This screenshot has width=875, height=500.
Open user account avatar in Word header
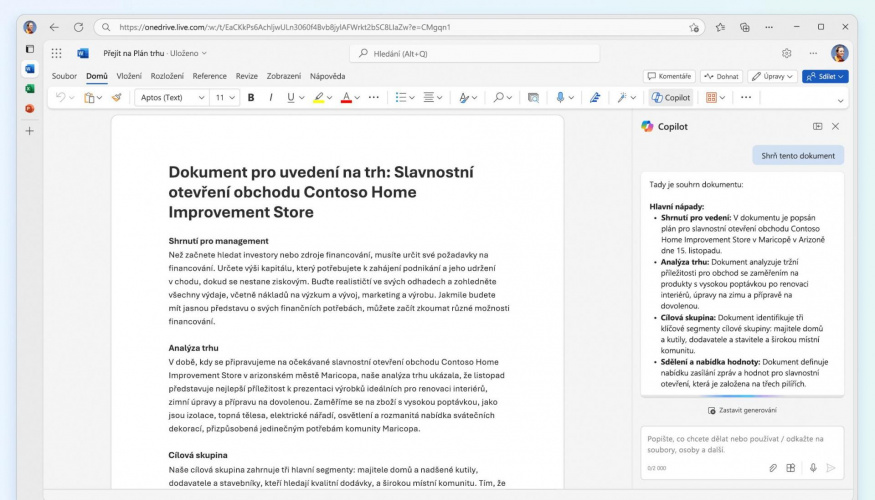point(839,53)
